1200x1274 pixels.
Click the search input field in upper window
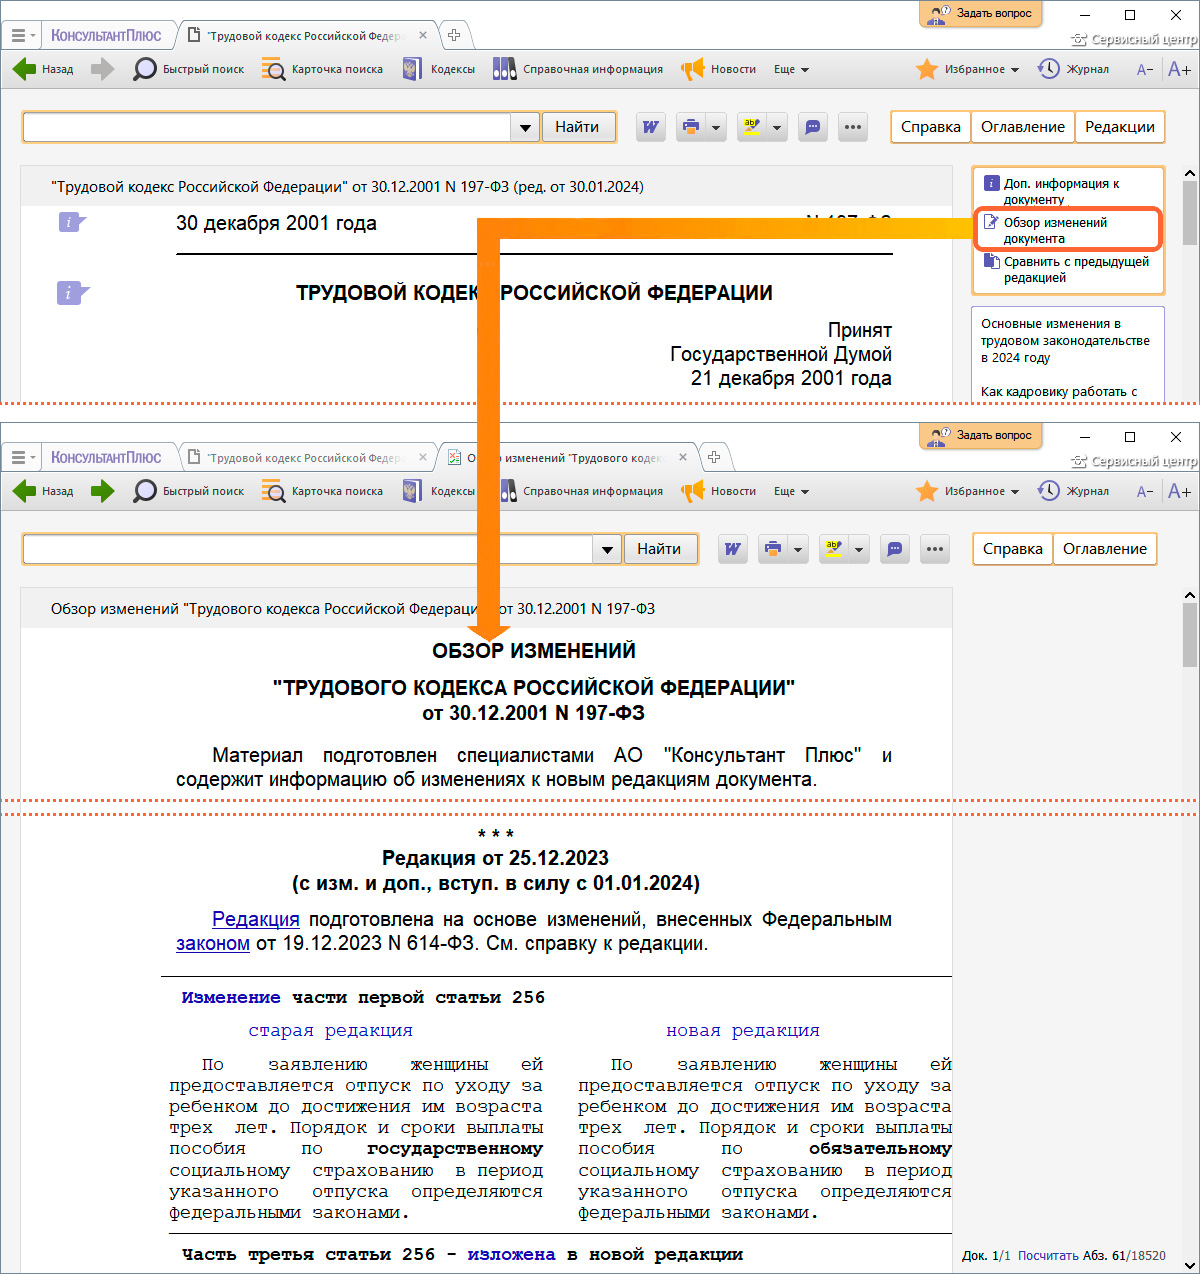(266, 127)
